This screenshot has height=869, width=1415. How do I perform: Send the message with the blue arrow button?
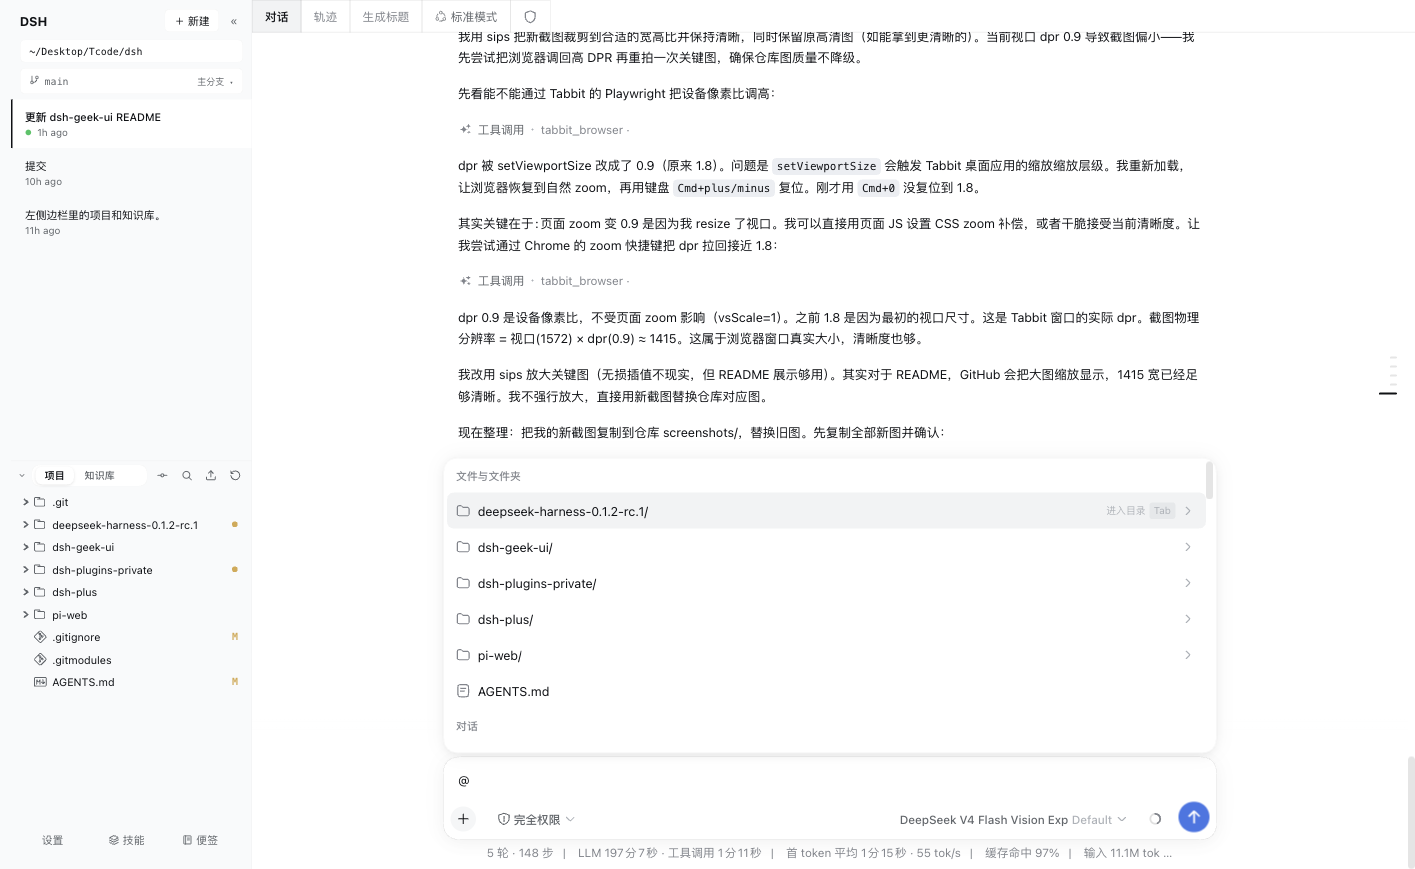tap(1193, 817)
